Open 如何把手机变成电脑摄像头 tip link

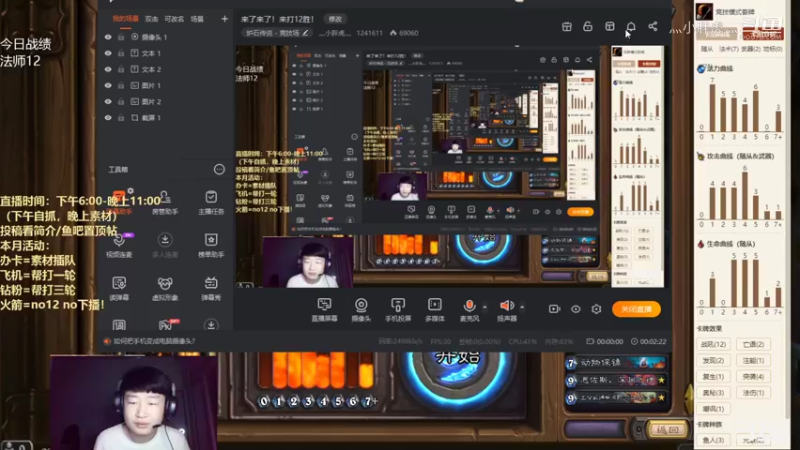[154, 341]
